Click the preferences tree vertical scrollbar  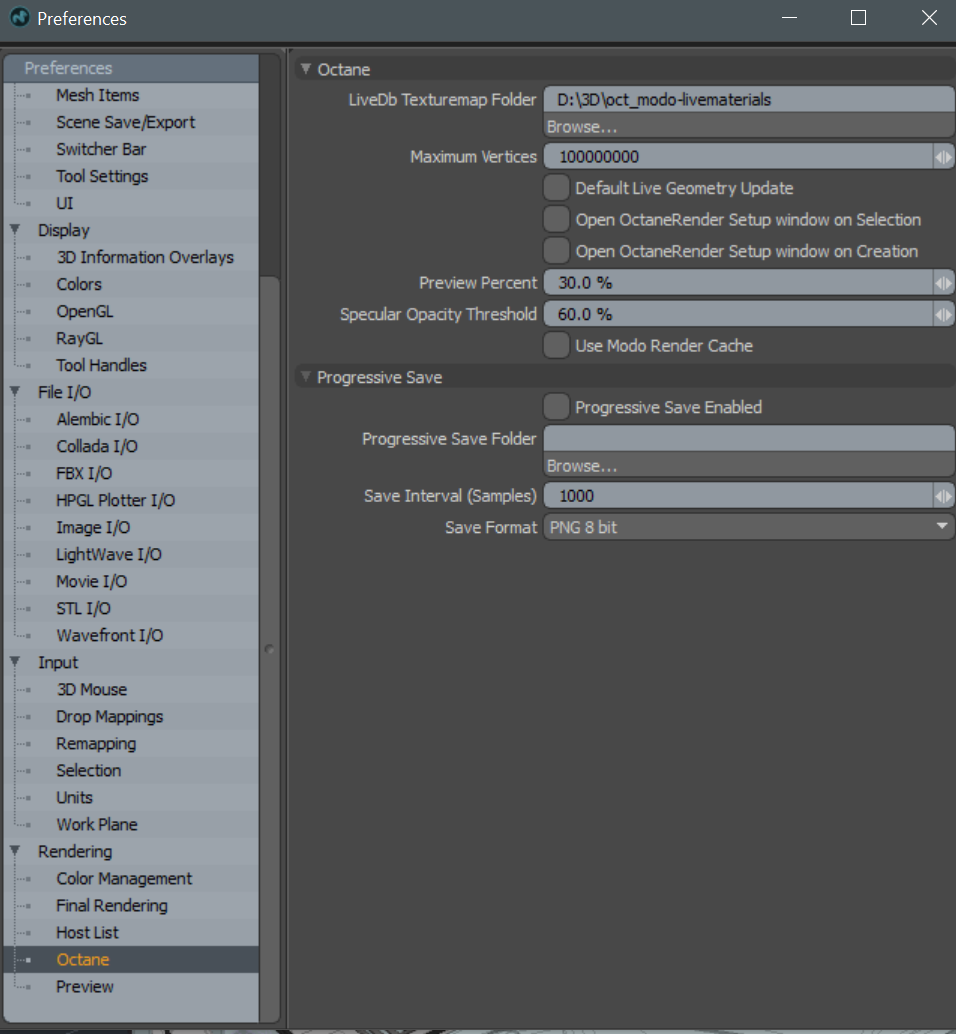coord(270,648)
